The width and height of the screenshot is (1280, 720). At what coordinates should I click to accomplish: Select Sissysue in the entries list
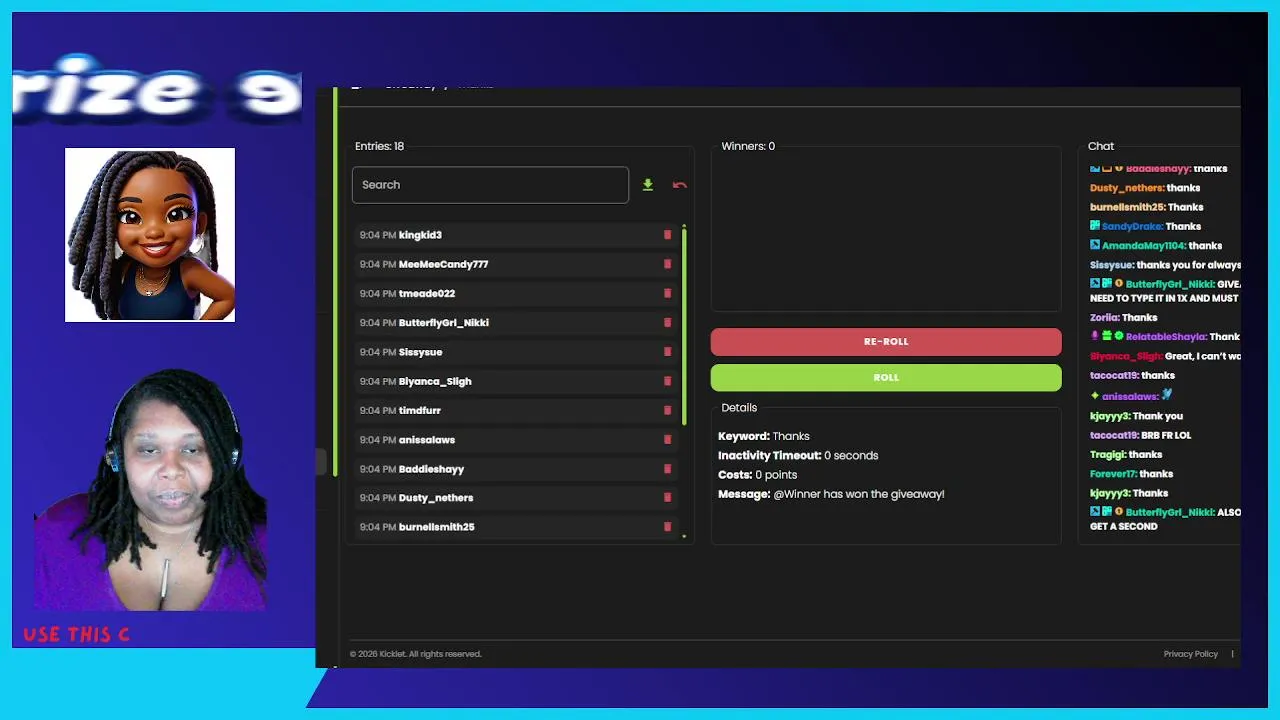tap(420, 352)
